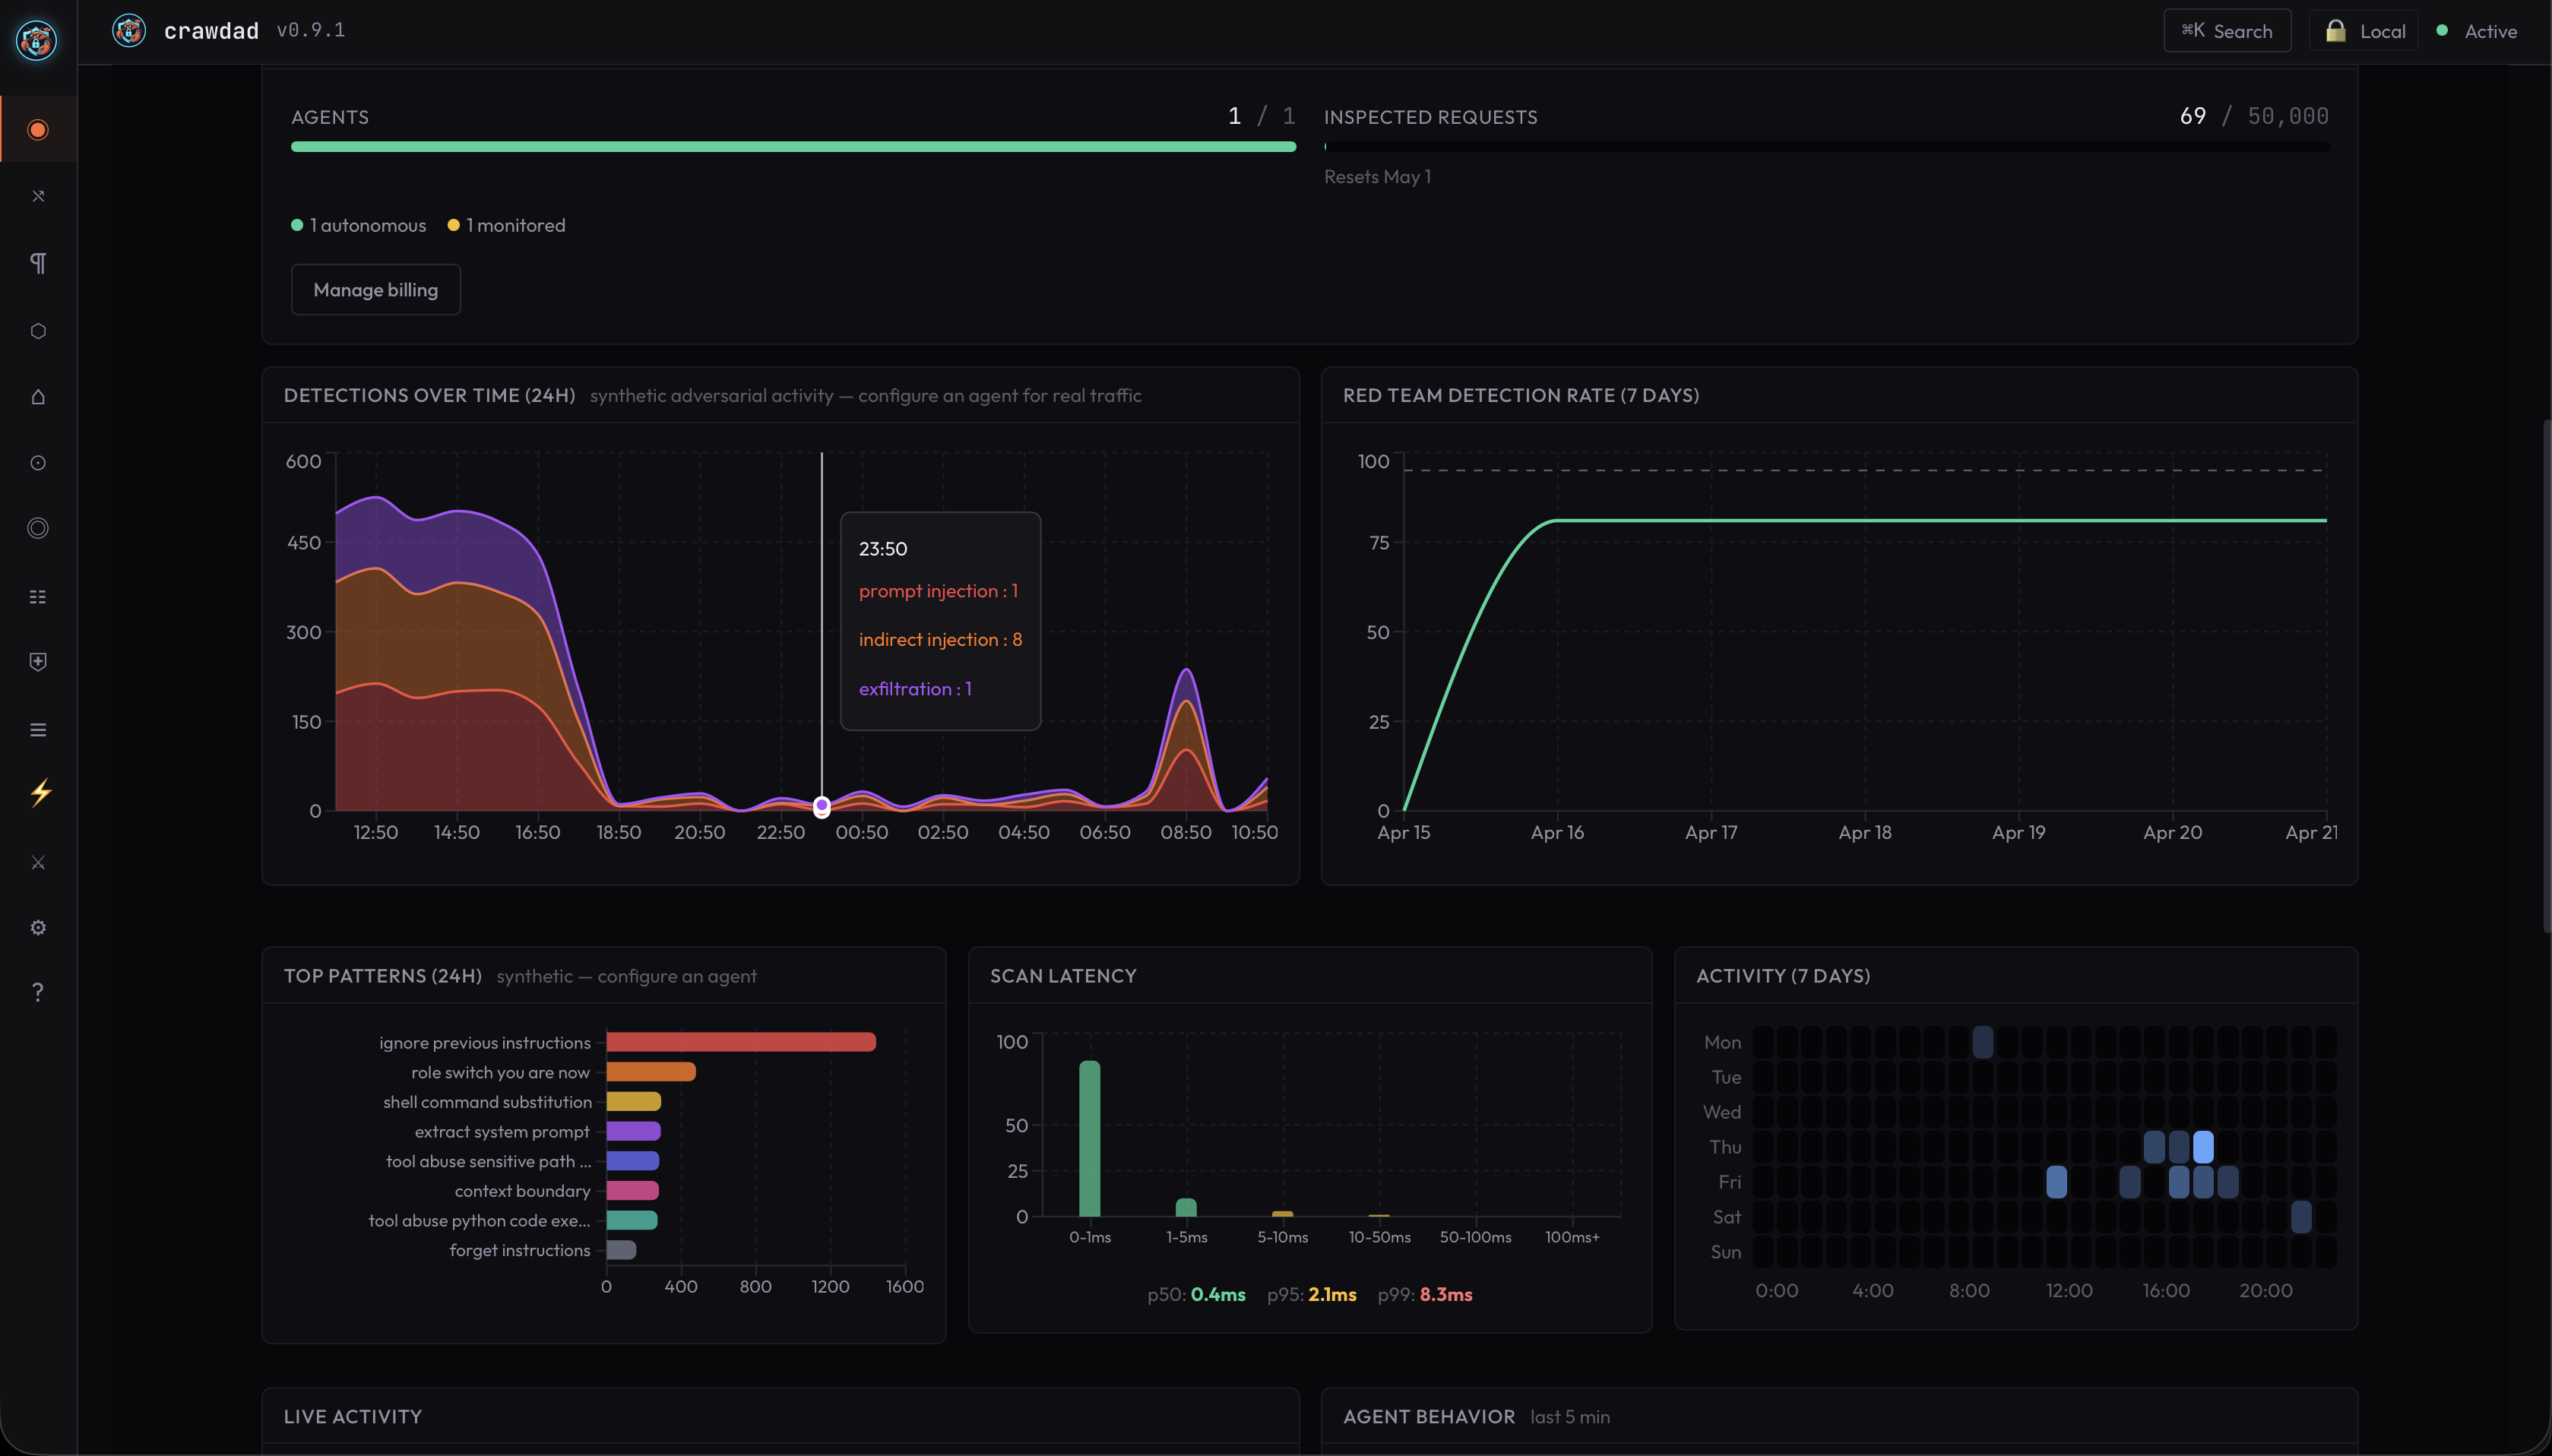This screenshot has height=1456, width=2552.
Task: Click the 23:50 marker dot on the detections chart
Action: coord(821,806)
